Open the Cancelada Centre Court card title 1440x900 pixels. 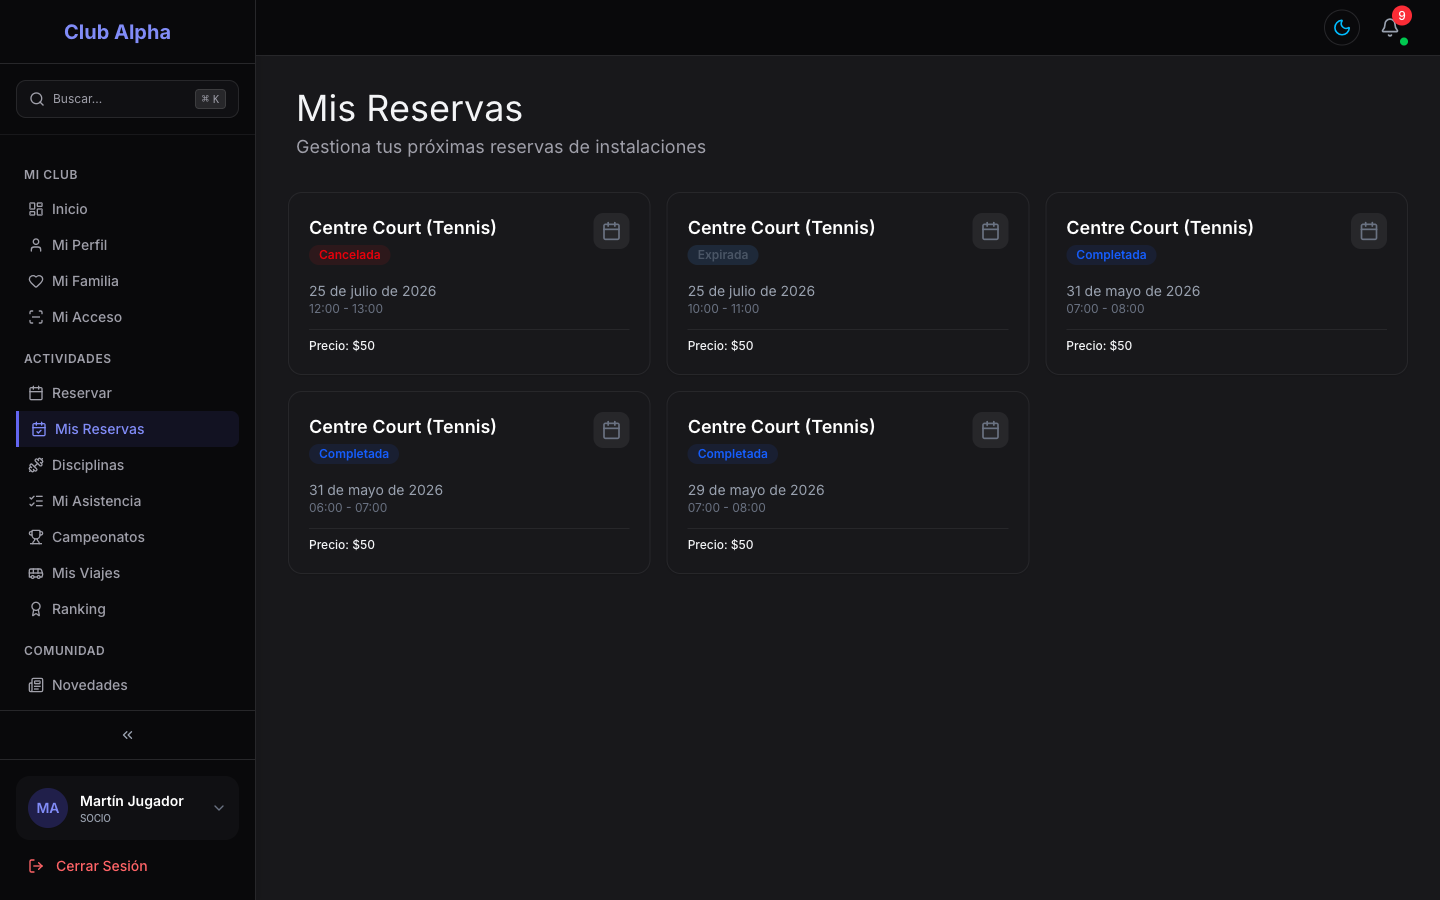click(403, 227)
